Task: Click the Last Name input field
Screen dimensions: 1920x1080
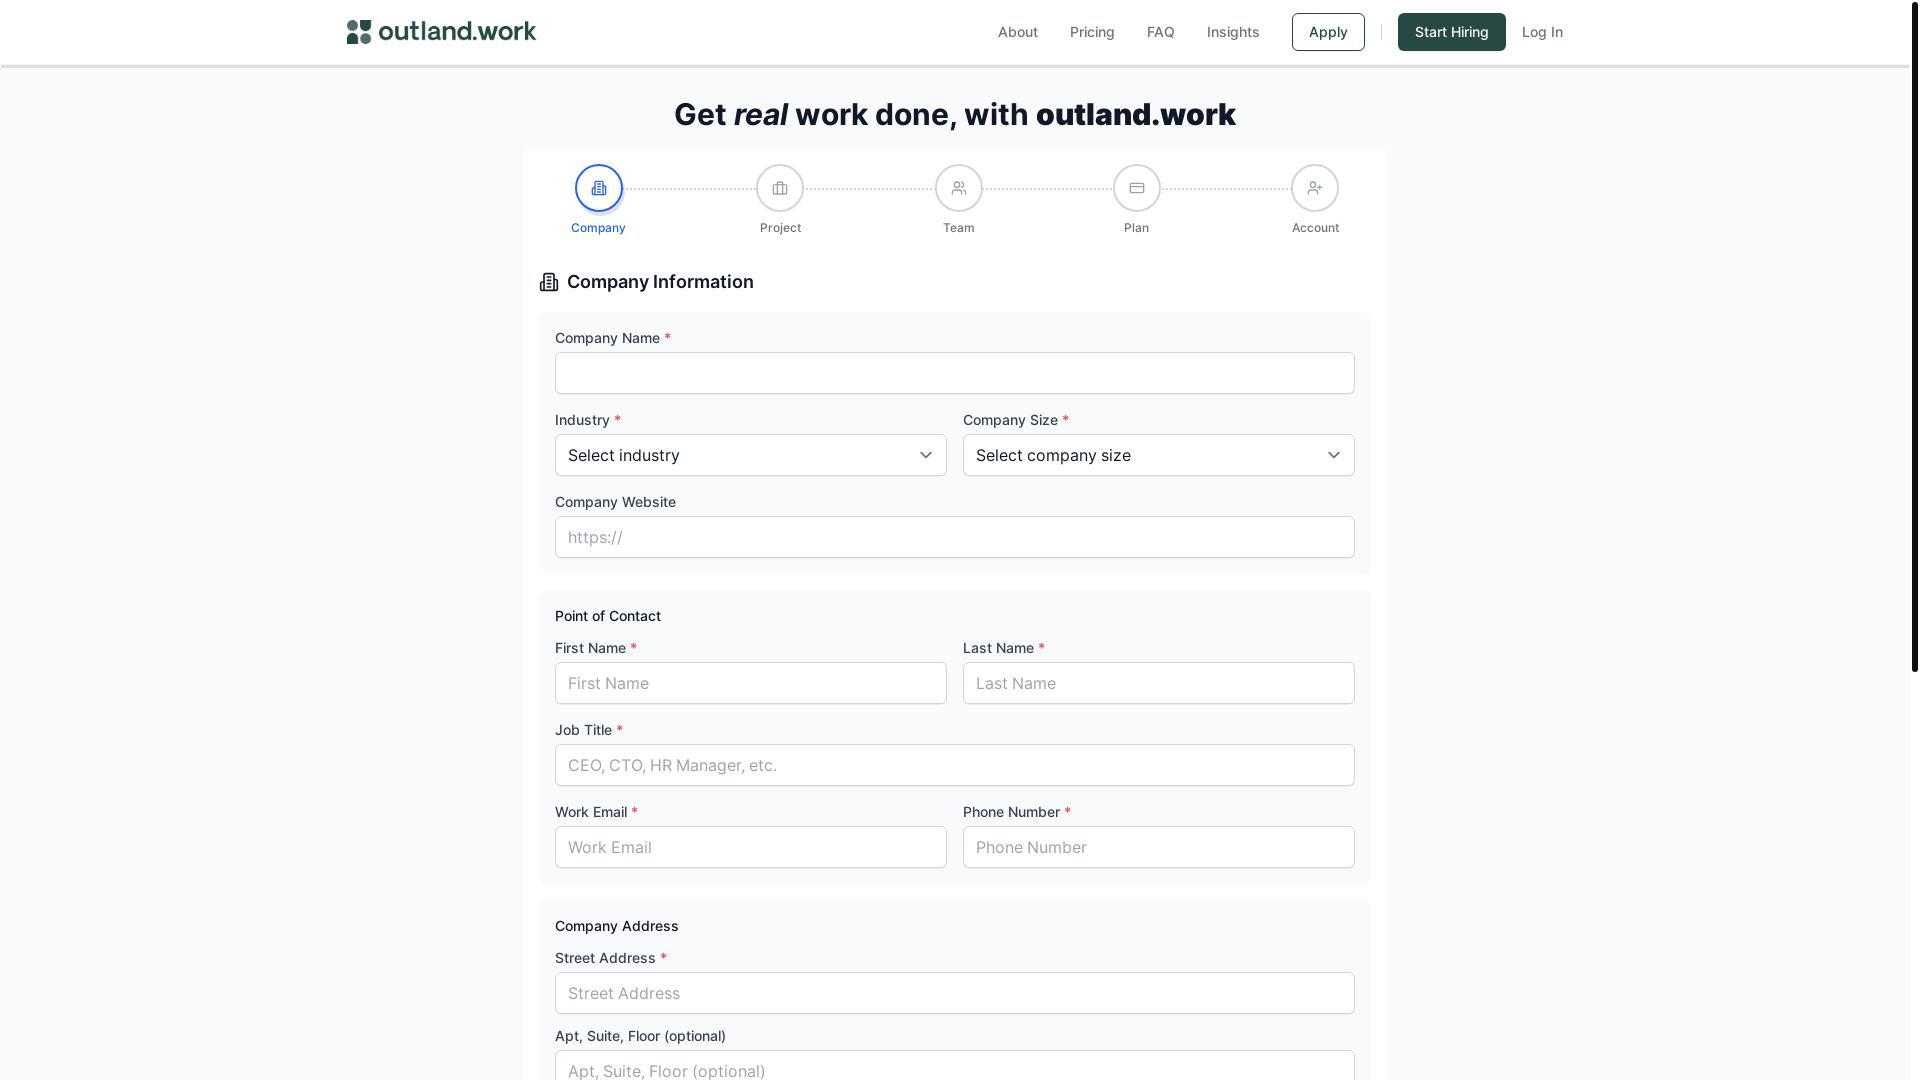Action: coord(1159,683)
